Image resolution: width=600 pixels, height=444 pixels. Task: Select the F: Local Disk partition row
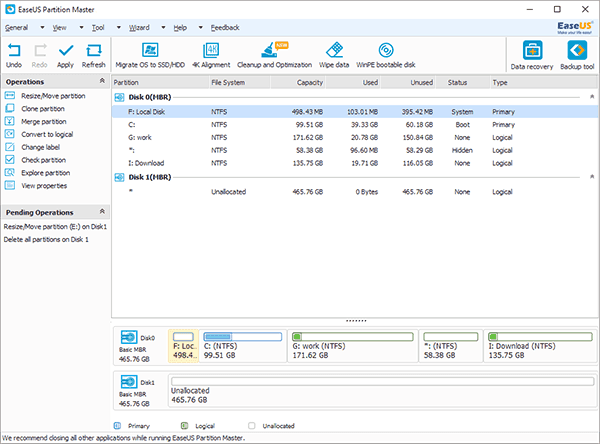click(x=355, y=112)
